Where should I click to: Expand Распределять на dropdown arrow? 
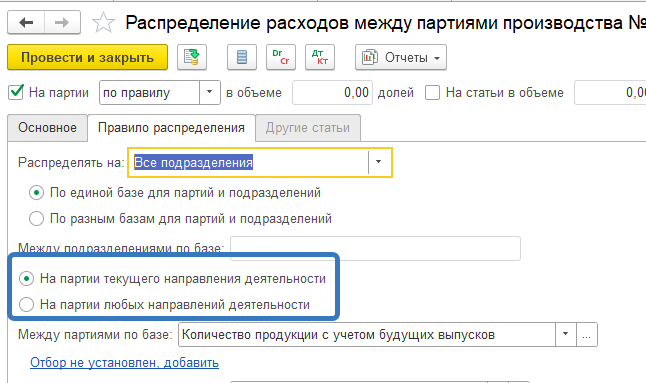coord(378,162)
